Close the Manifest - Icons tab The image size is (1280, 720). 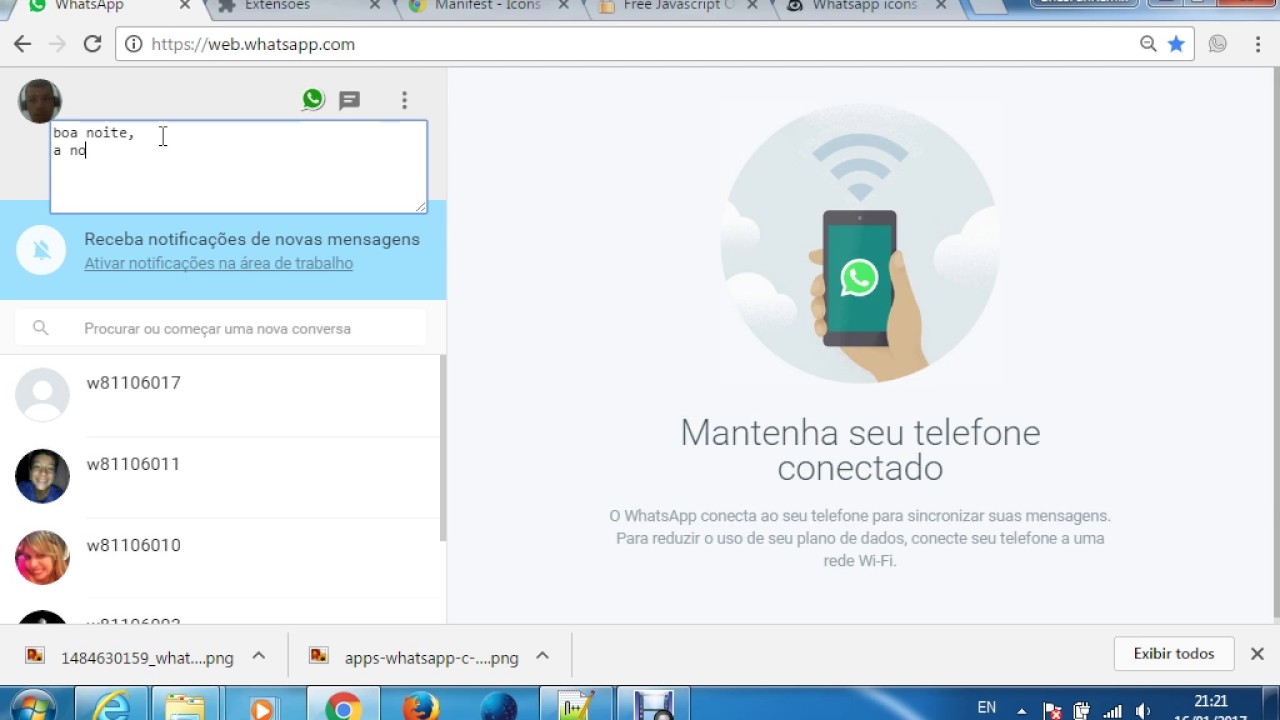tap(562, 6)
